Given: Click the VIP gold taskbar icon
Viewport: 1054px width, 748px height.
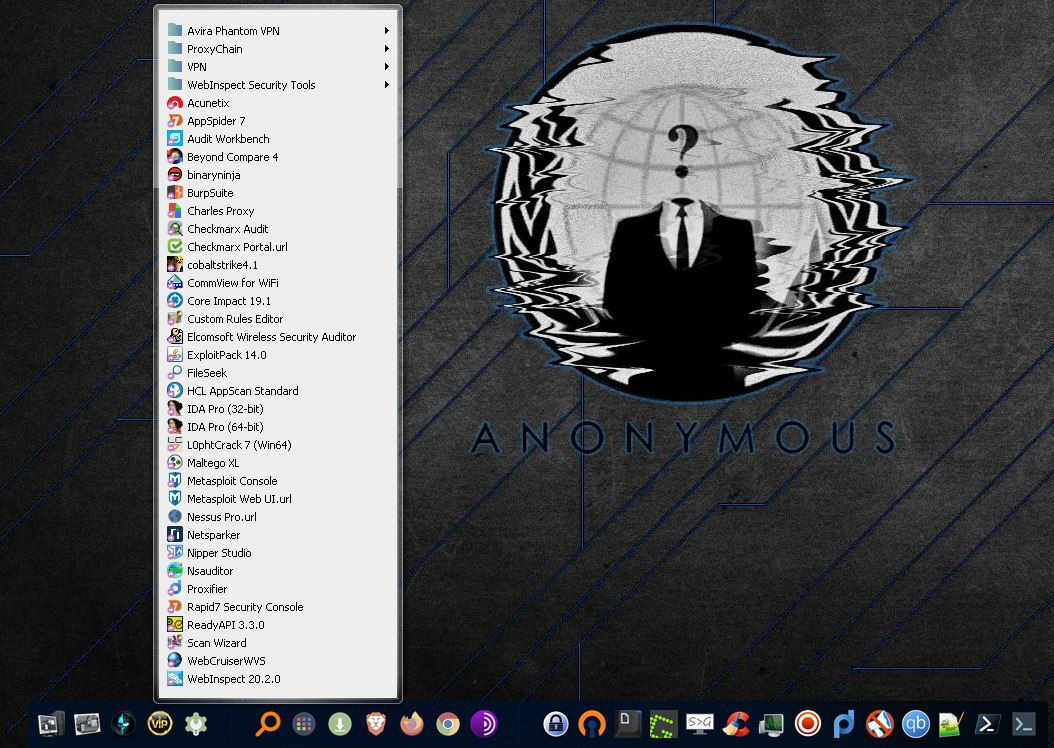Looking at the screenshot, I should 160,724.
